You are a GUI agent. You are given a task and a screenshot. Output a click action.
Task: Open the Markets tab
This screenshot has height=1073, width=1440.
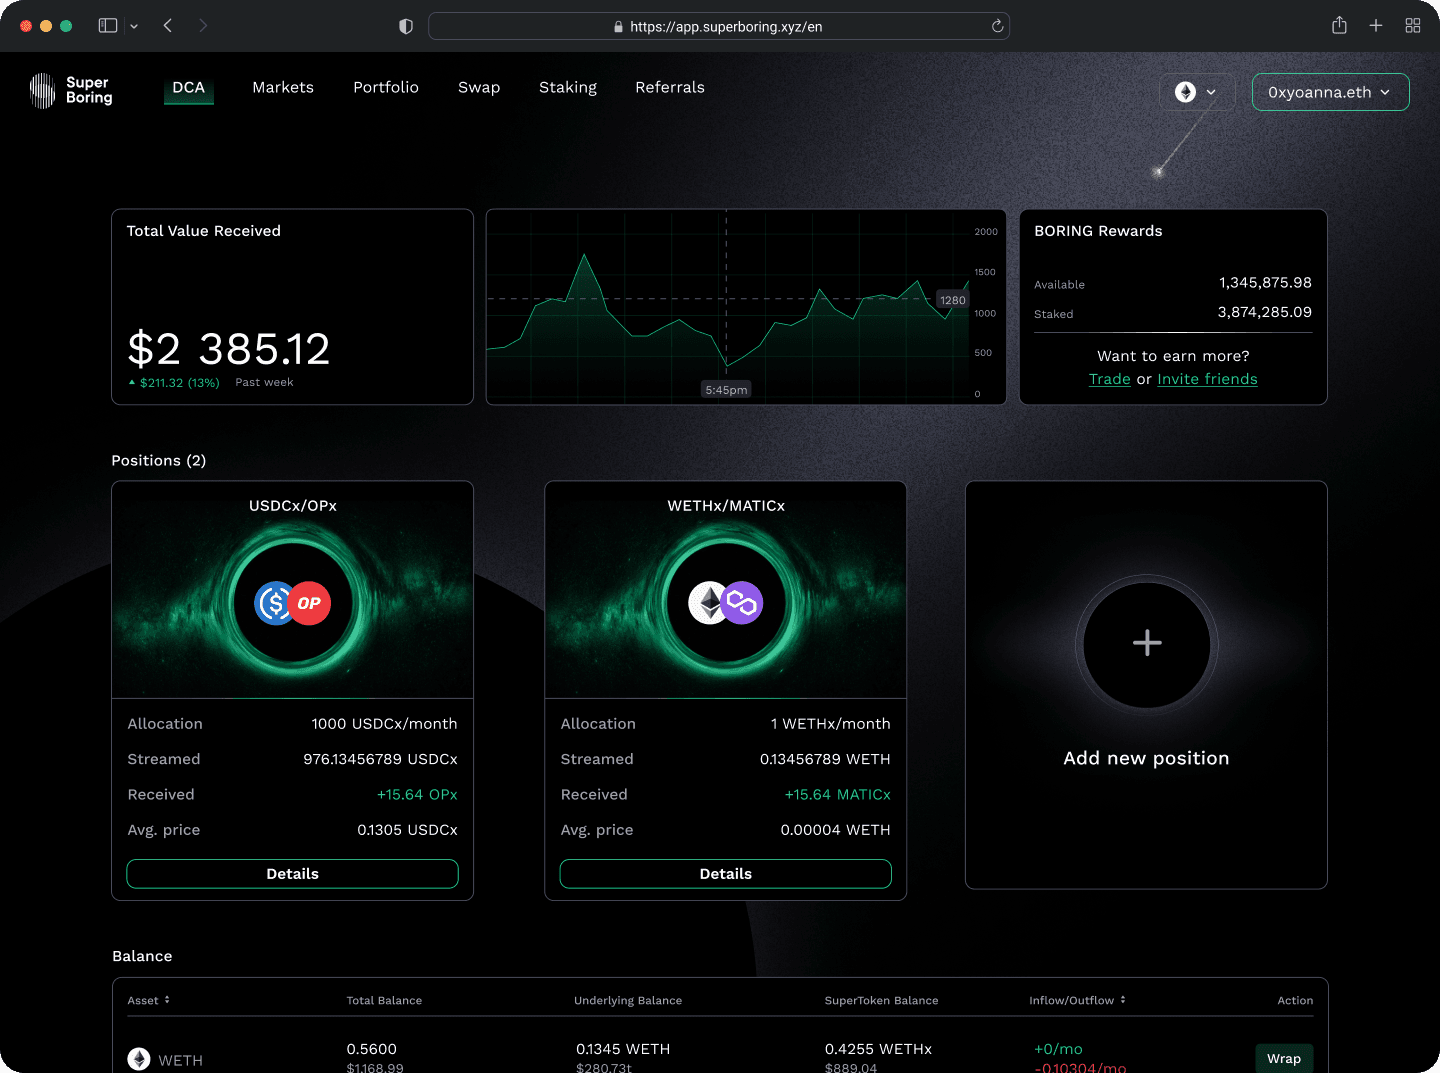pos(283,88)
